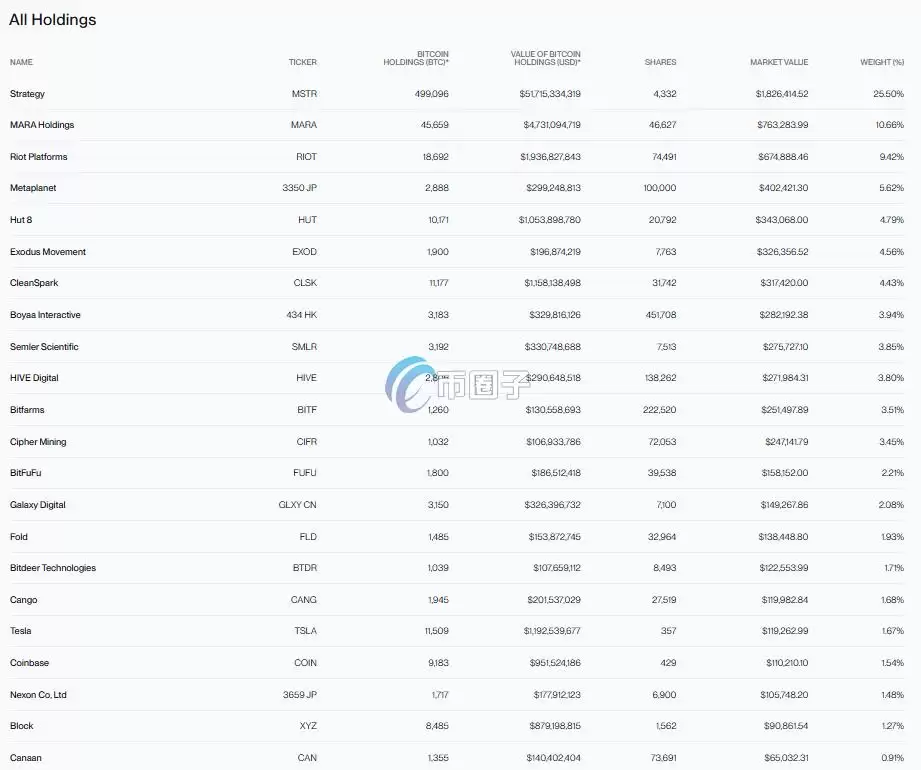Image resolution: width=921 pixels, height=770 pixels.
Task: Open the Strategy holding row name
Action: [x=27, y=94]
